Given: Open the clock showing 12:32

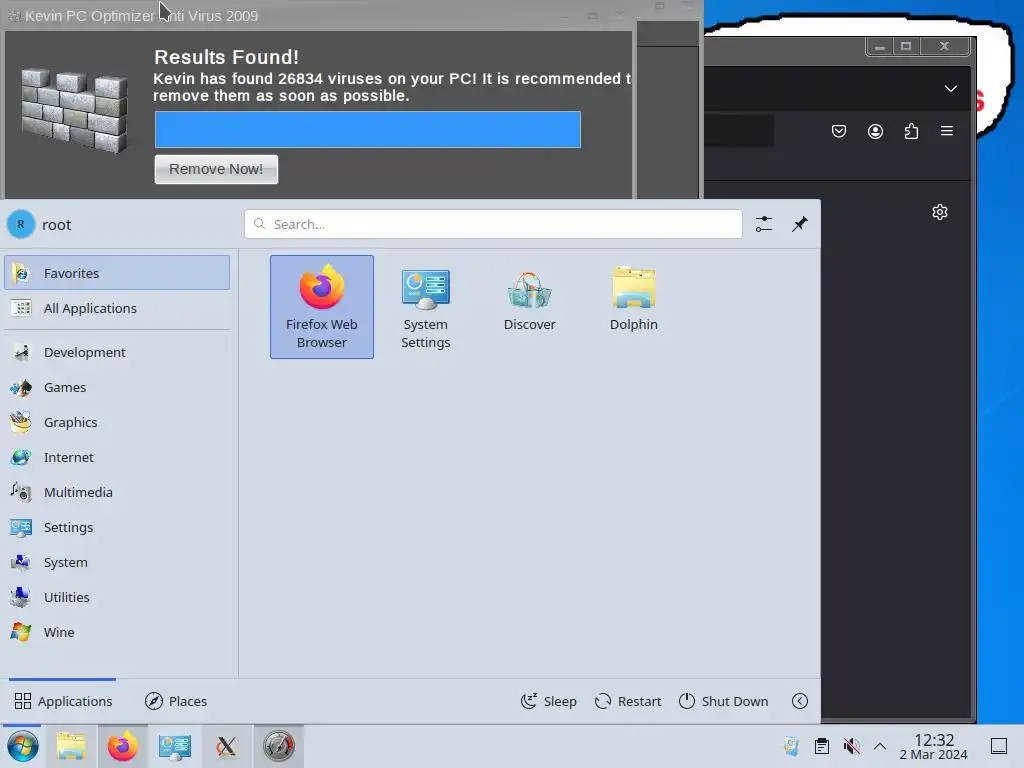Looking at the screenshot, I should click(934, 746).
